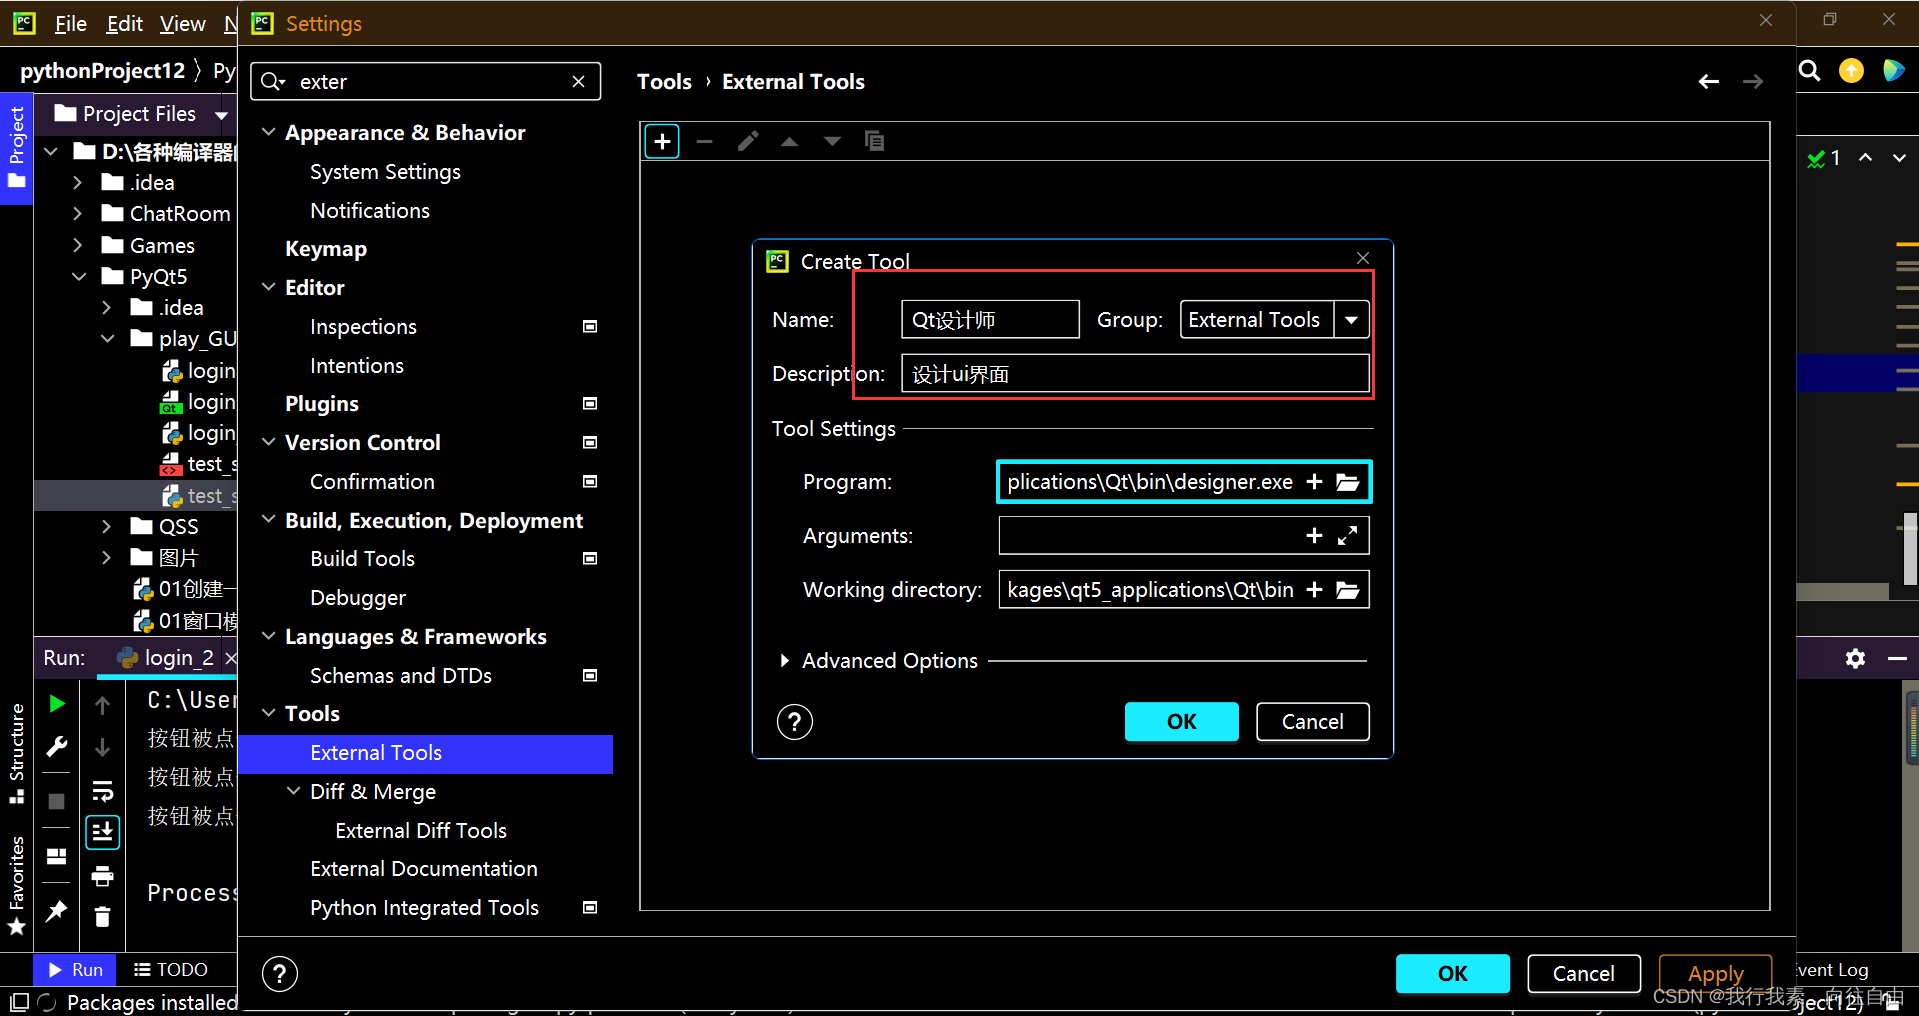Image resolution: width=1919 pixels, height=1016 pixels.
Task: Print the run console output
Action: [101, 876]
